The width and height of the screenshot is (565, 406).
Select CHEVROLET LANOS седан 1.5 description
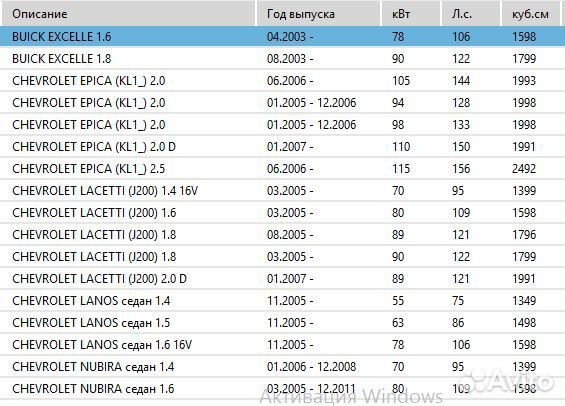[91, 322]
